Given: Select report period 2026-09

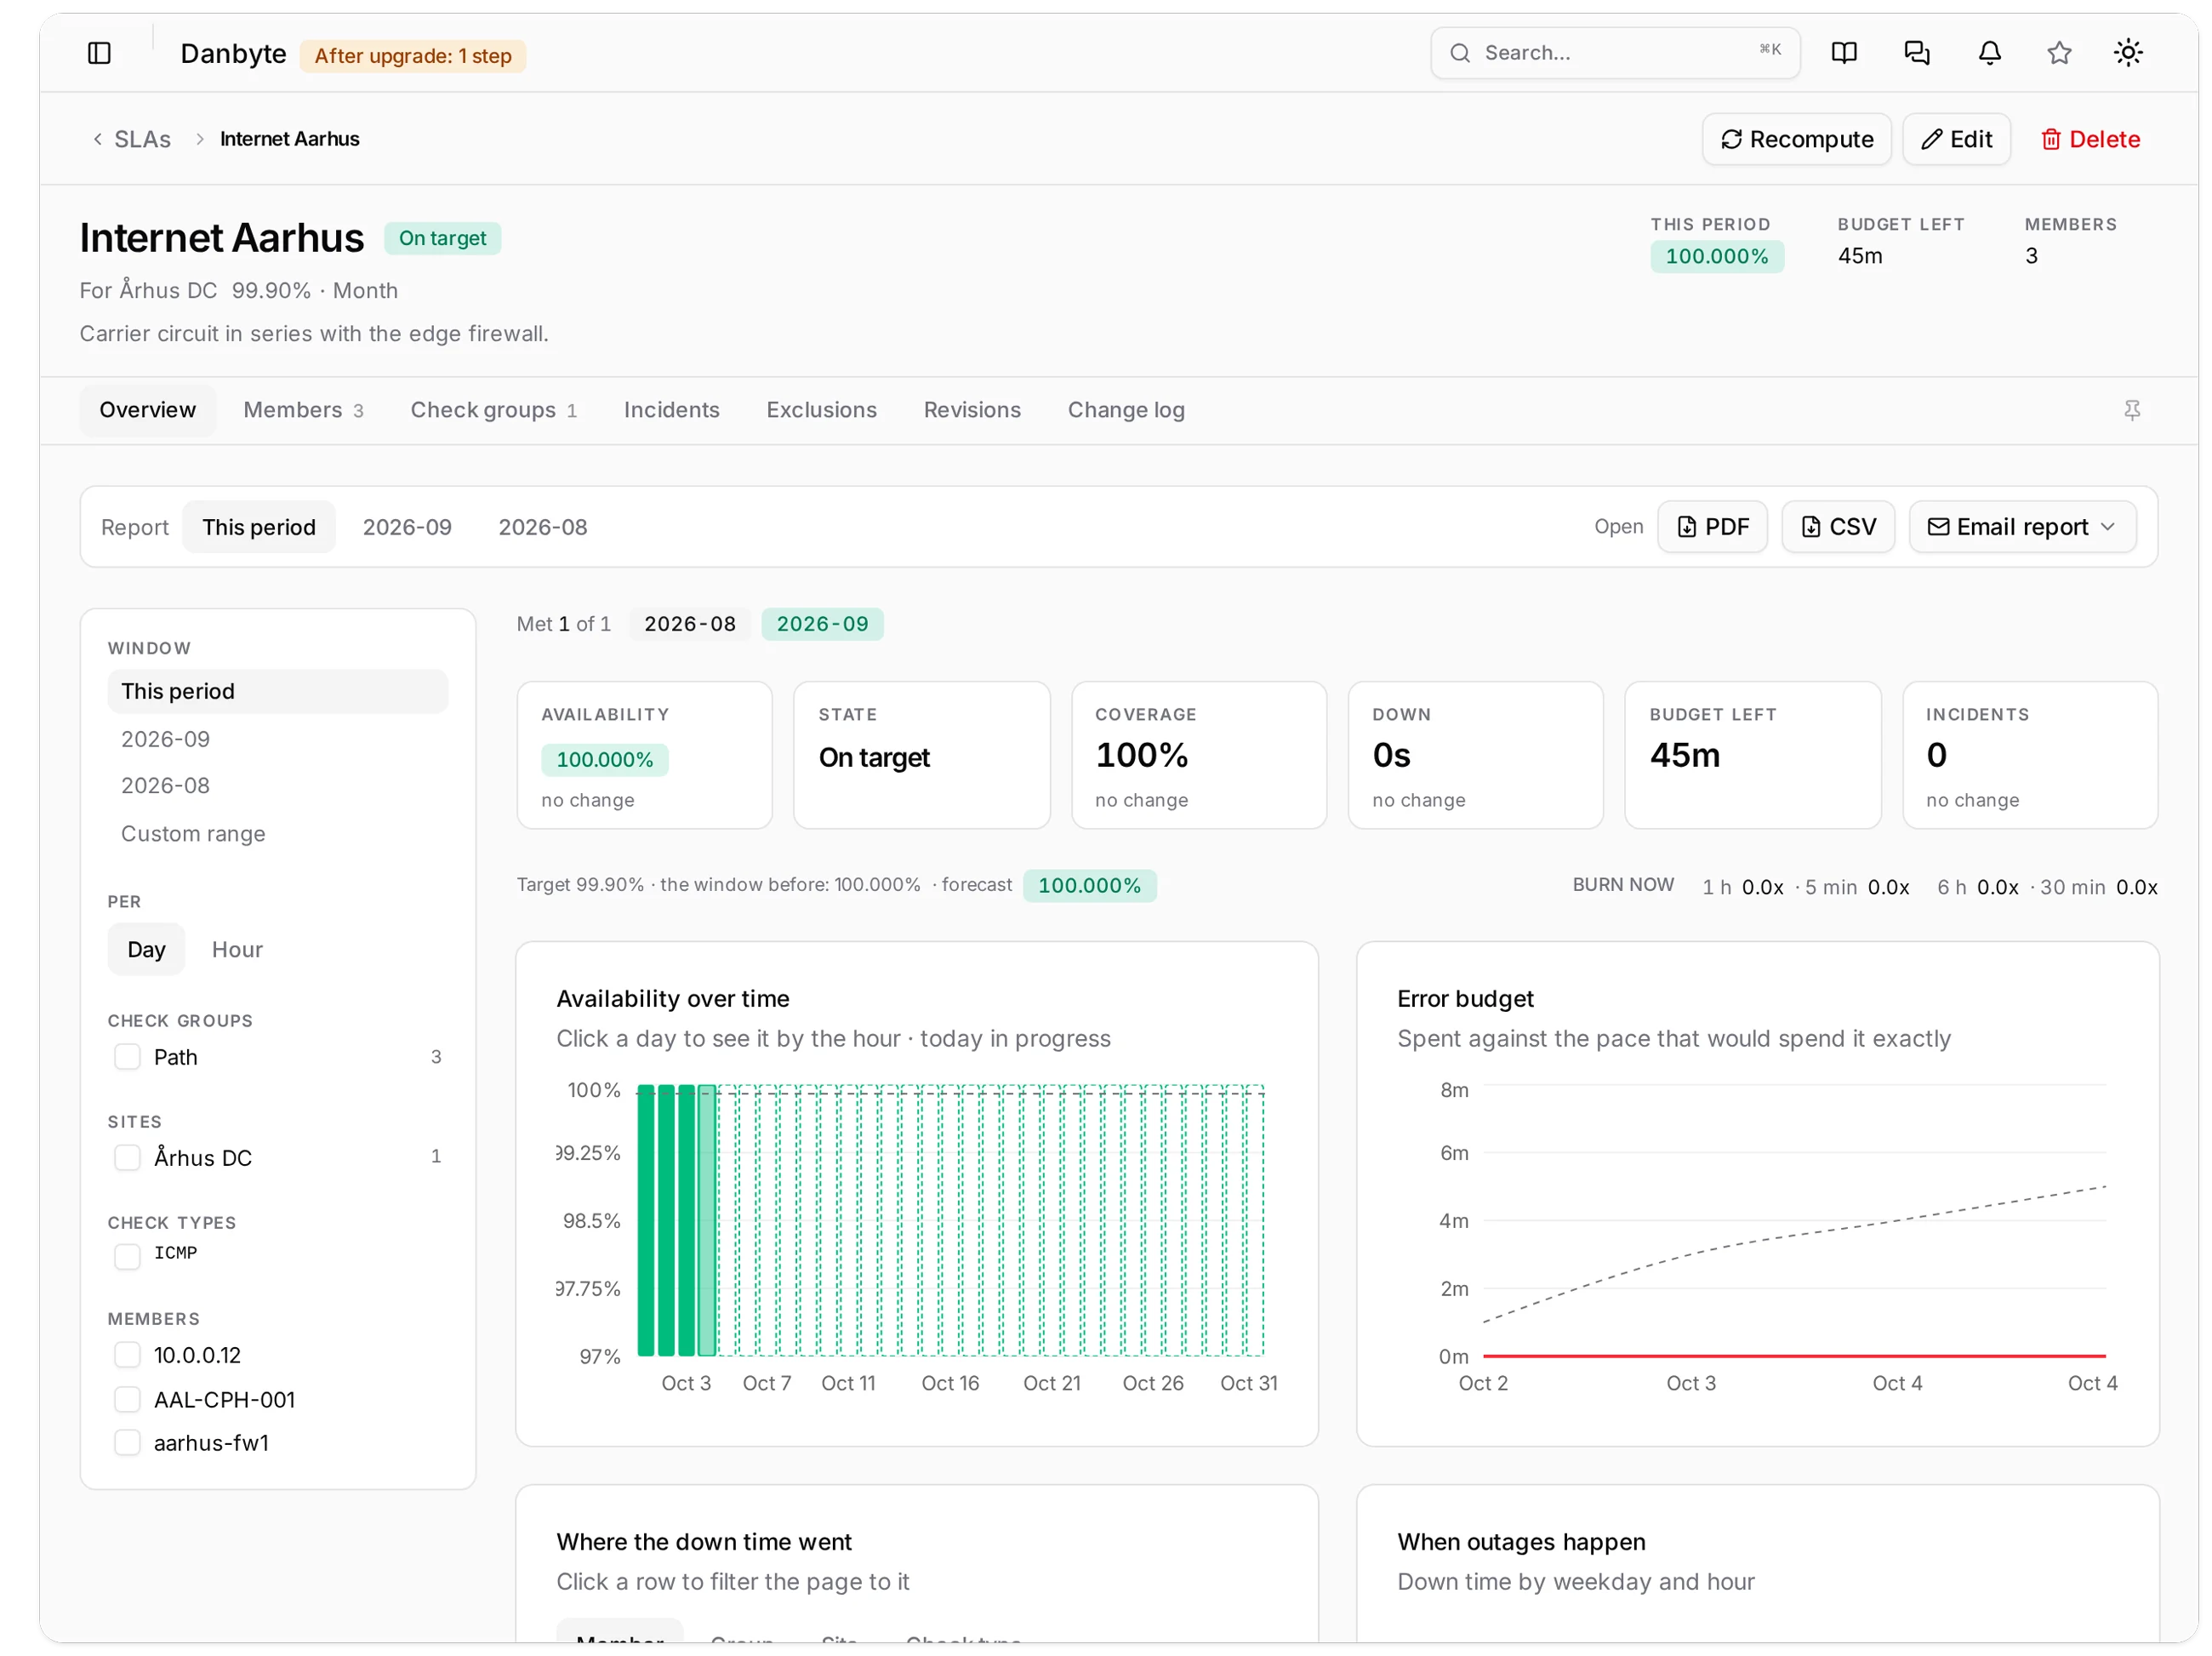Looking at the screenshot, I should point(407,527).
